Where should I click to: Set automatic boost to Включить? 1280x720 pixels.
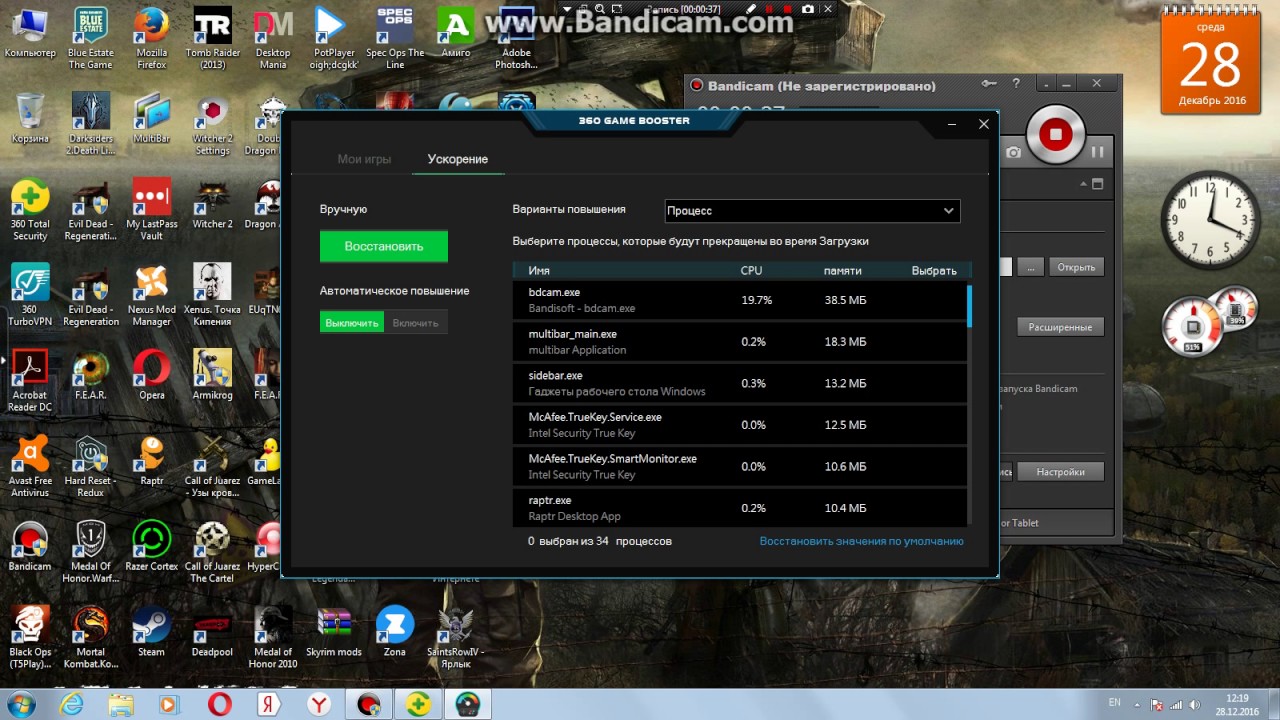tap(416, 323)
